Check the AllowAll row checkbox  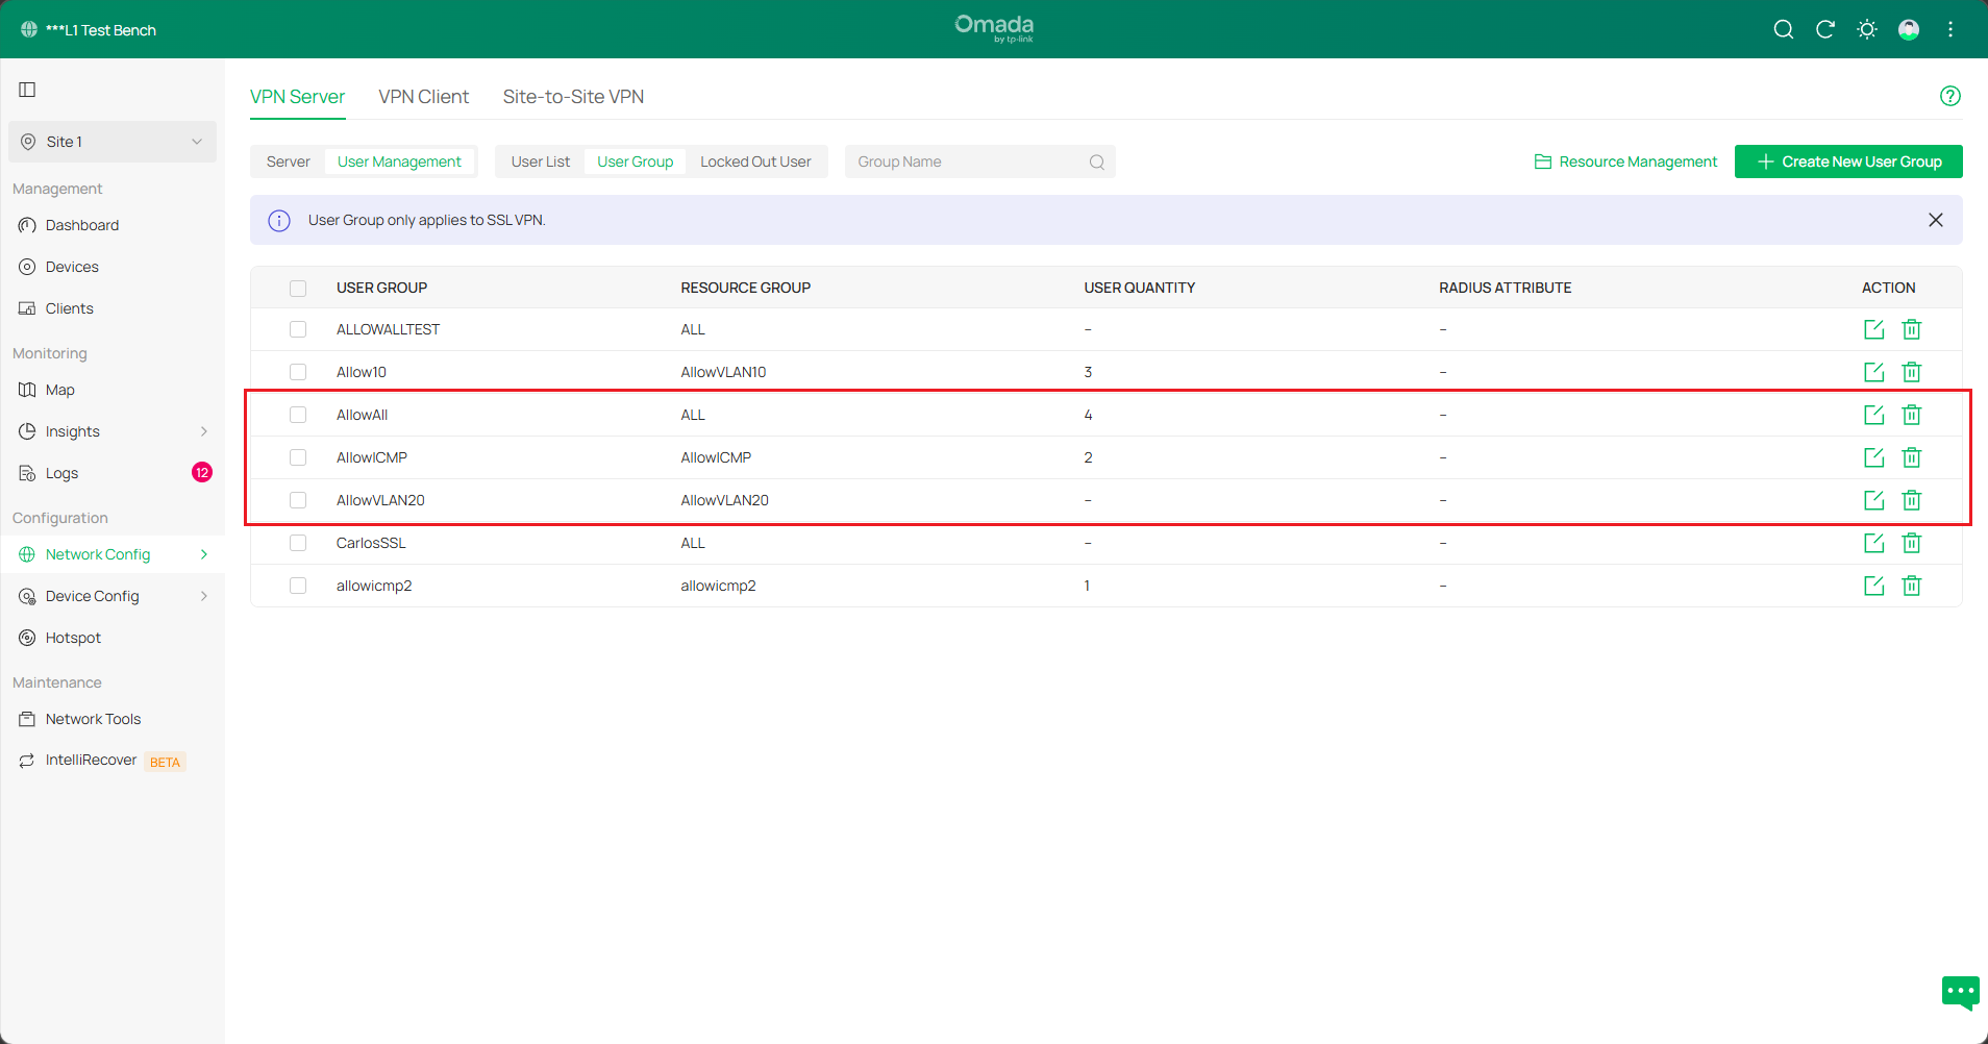coord(298,415)
